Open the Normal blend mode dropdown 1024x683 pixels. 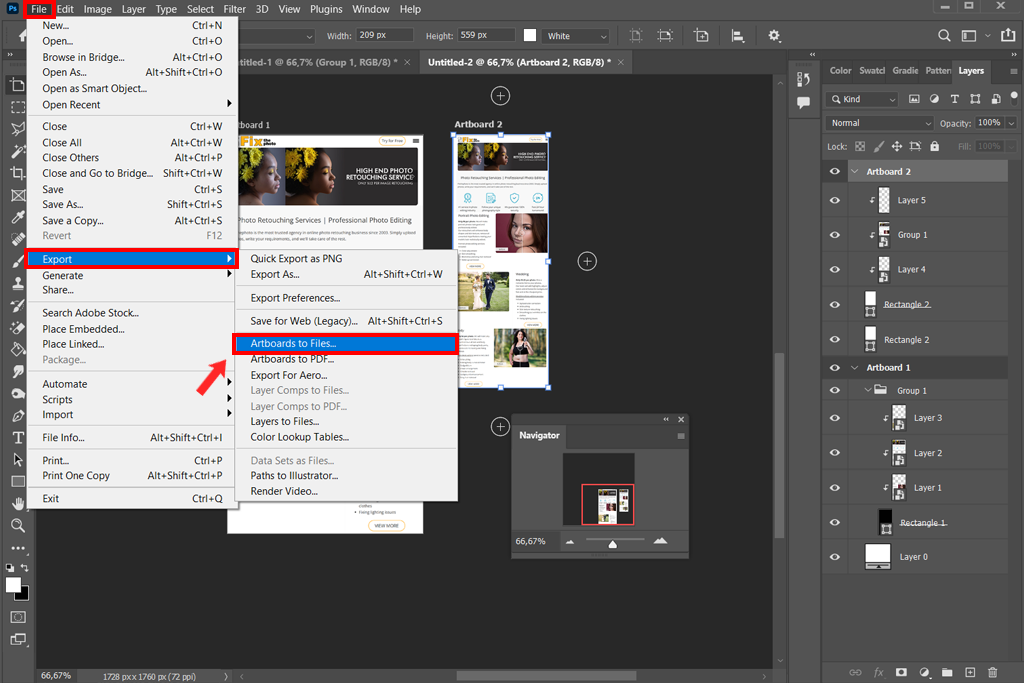(879, 123)
